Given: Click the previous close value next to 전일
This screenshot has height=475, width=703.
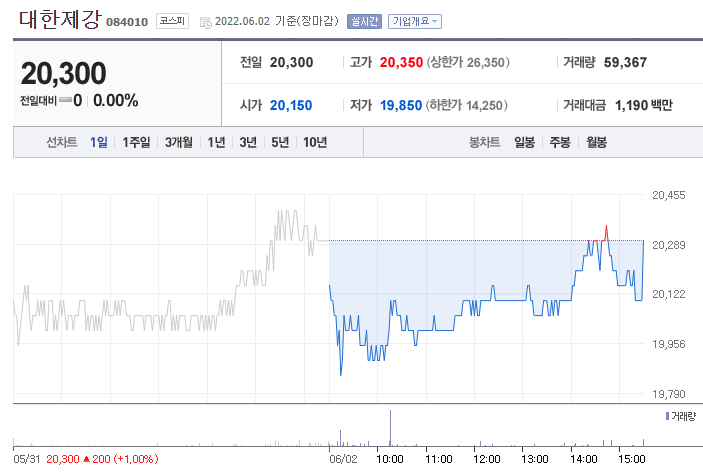Looking at the screenshot, I should tap(291, 62).
